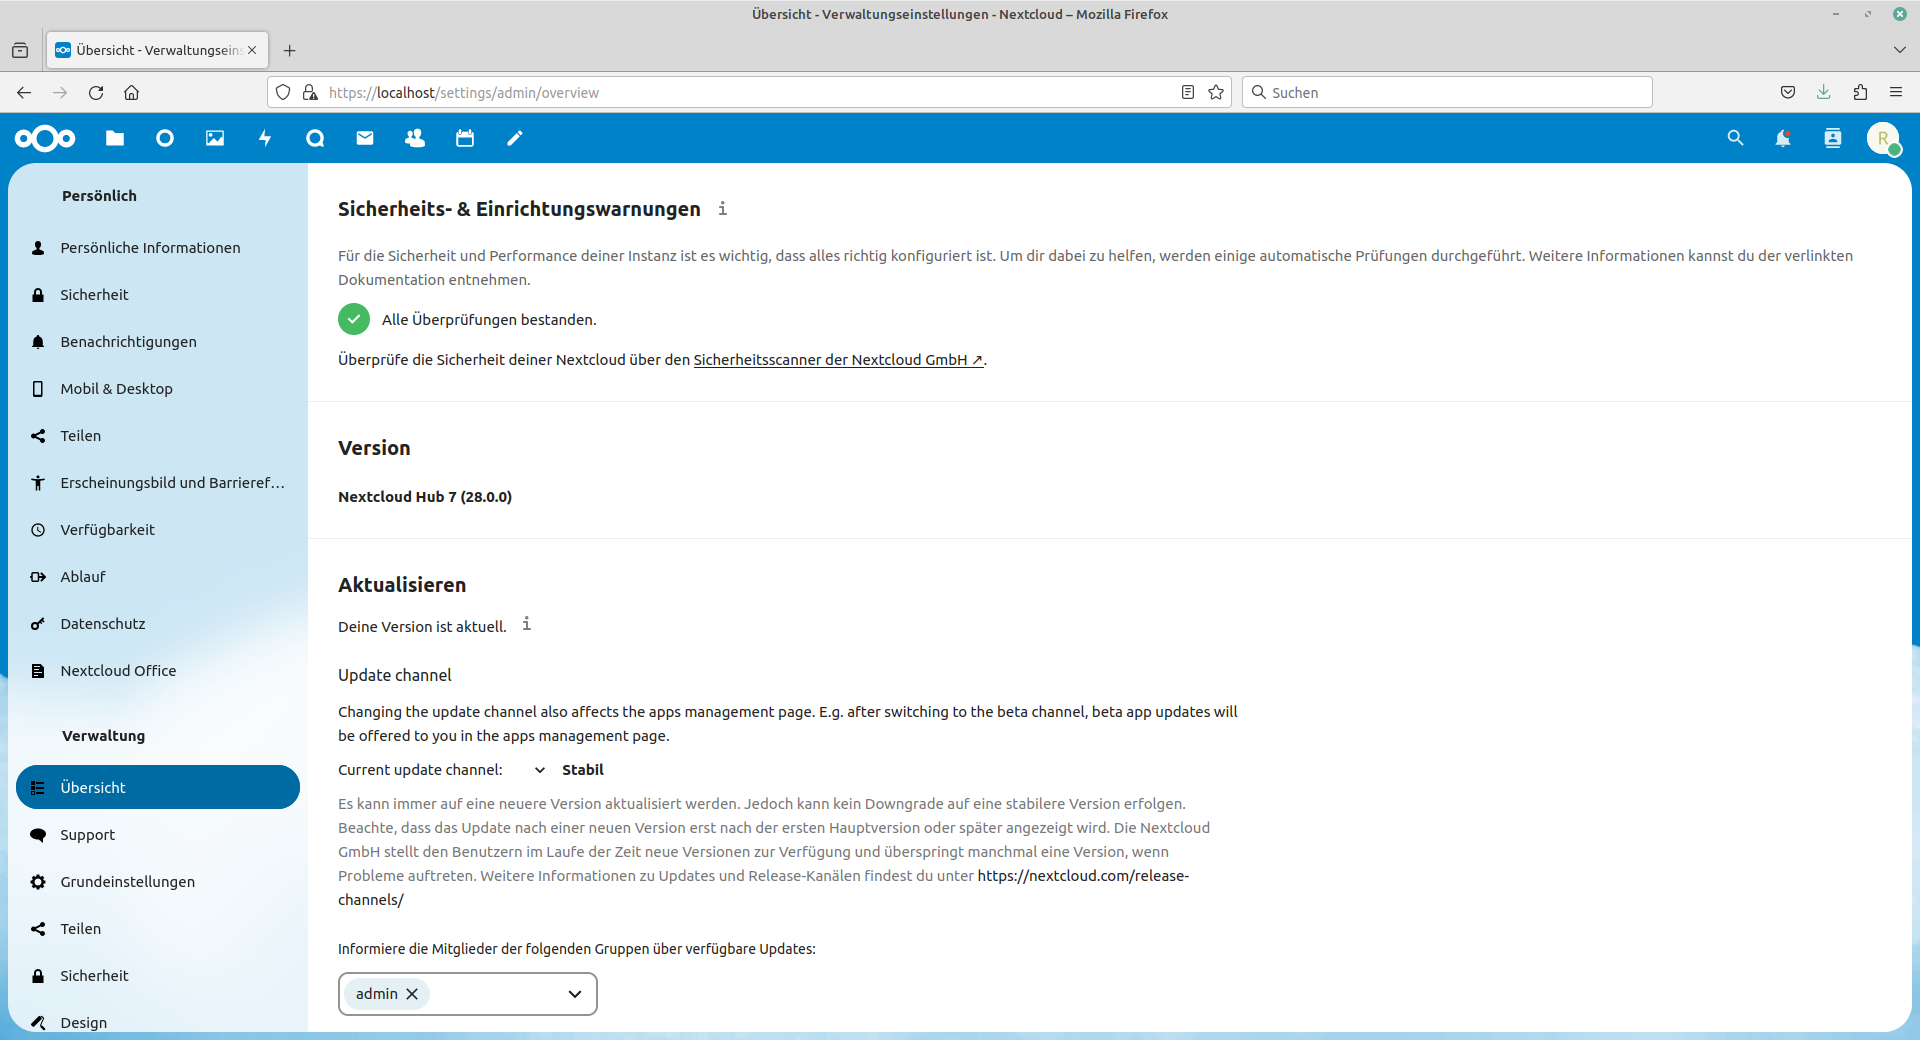Open Sicherheitsscanner der Nextcloud GmbH link
The image size is (1920, 1040).
click(x=838, y=360)
